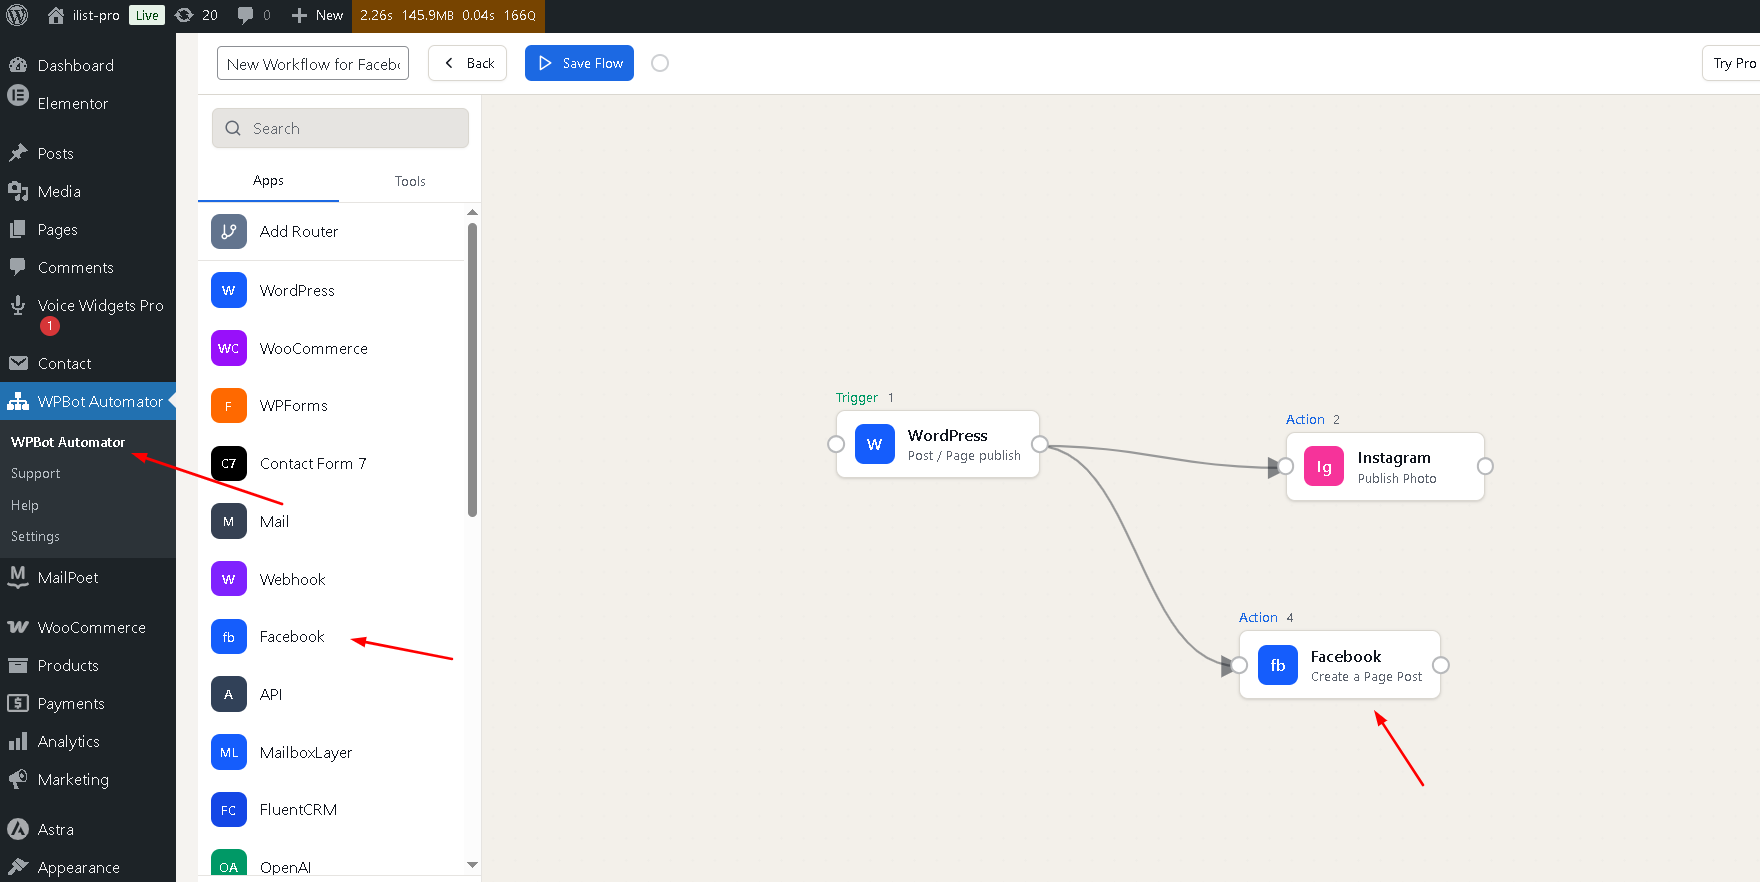Choose the WPForms app icon
Image resolution: width=1760 pixels, height=882 pixels.
228,406
